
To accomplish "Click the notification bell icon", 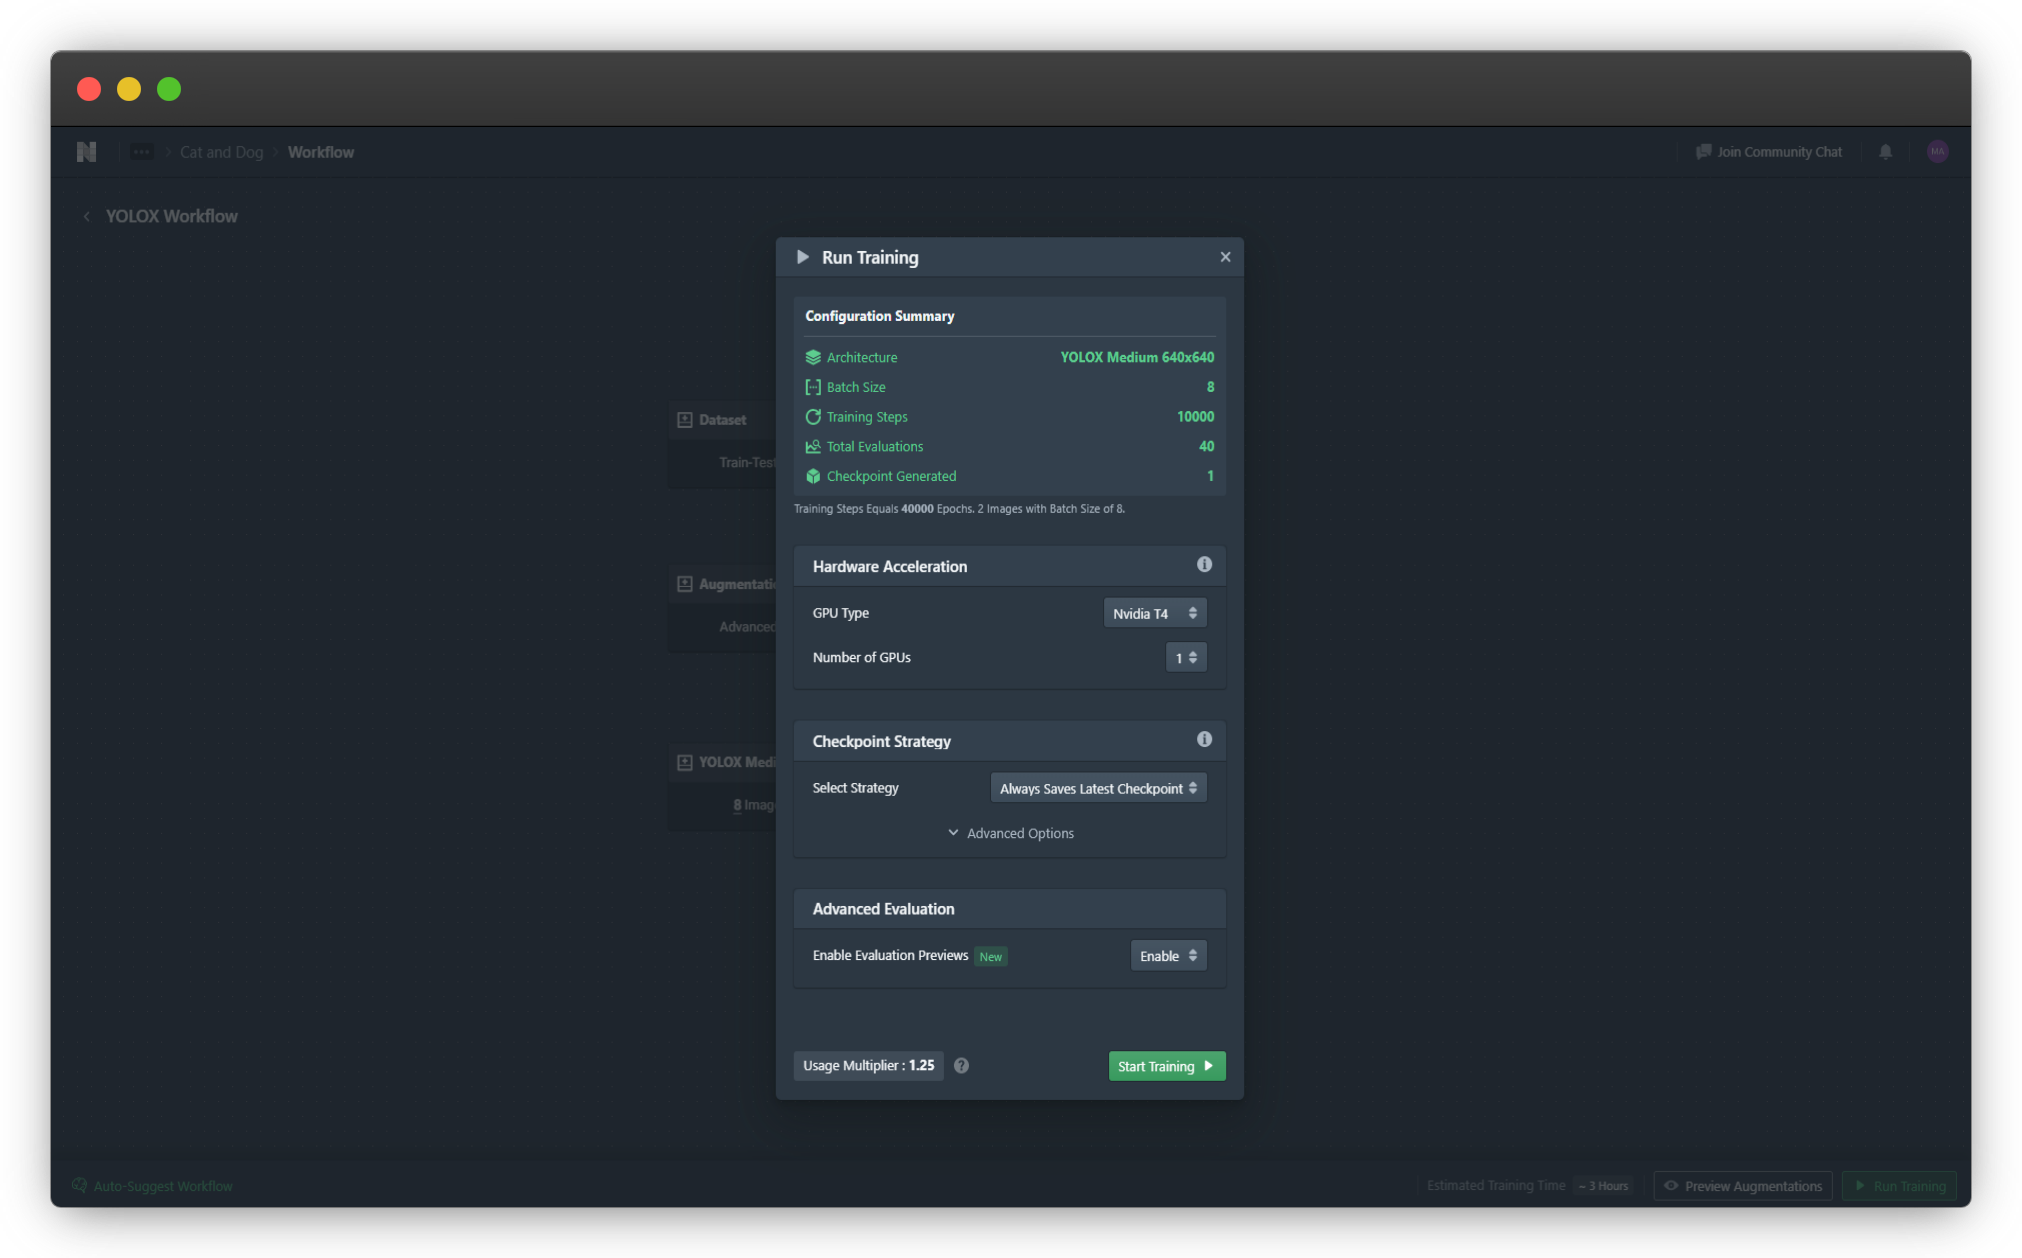I will 1885,152.
